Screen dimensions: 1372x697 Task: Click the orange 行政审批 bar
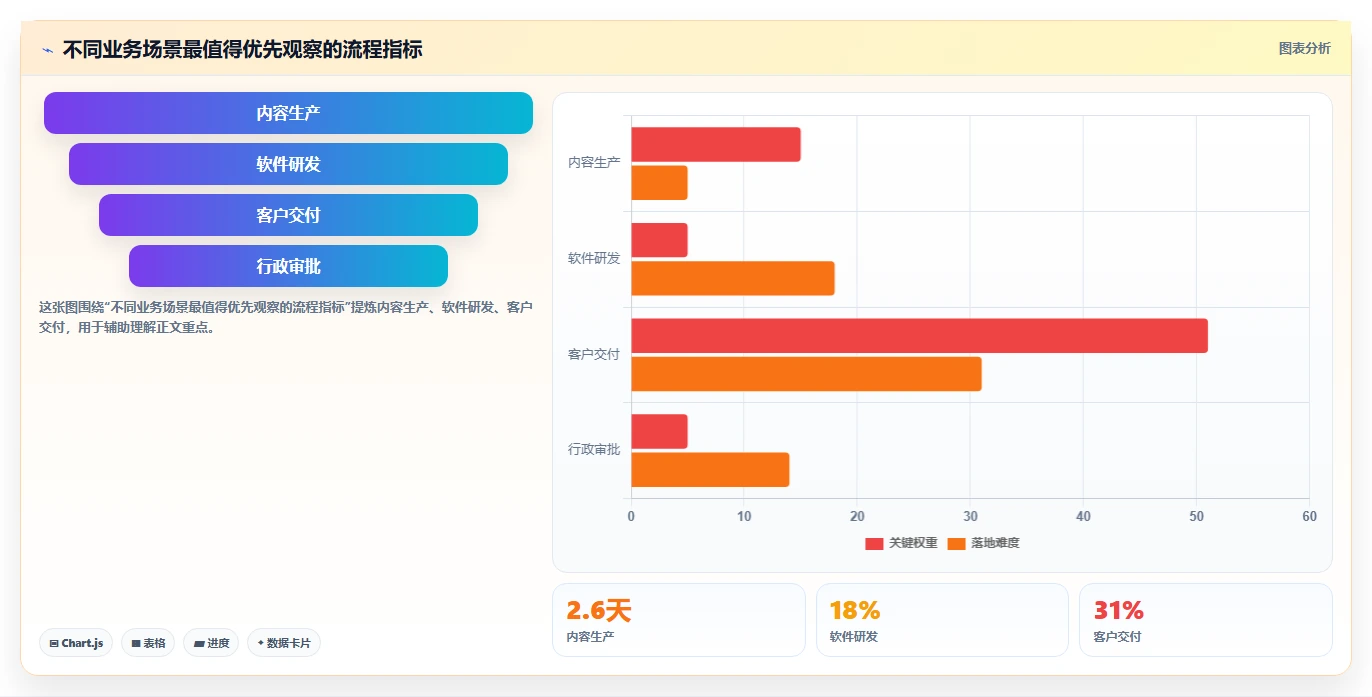click(710, 470)
